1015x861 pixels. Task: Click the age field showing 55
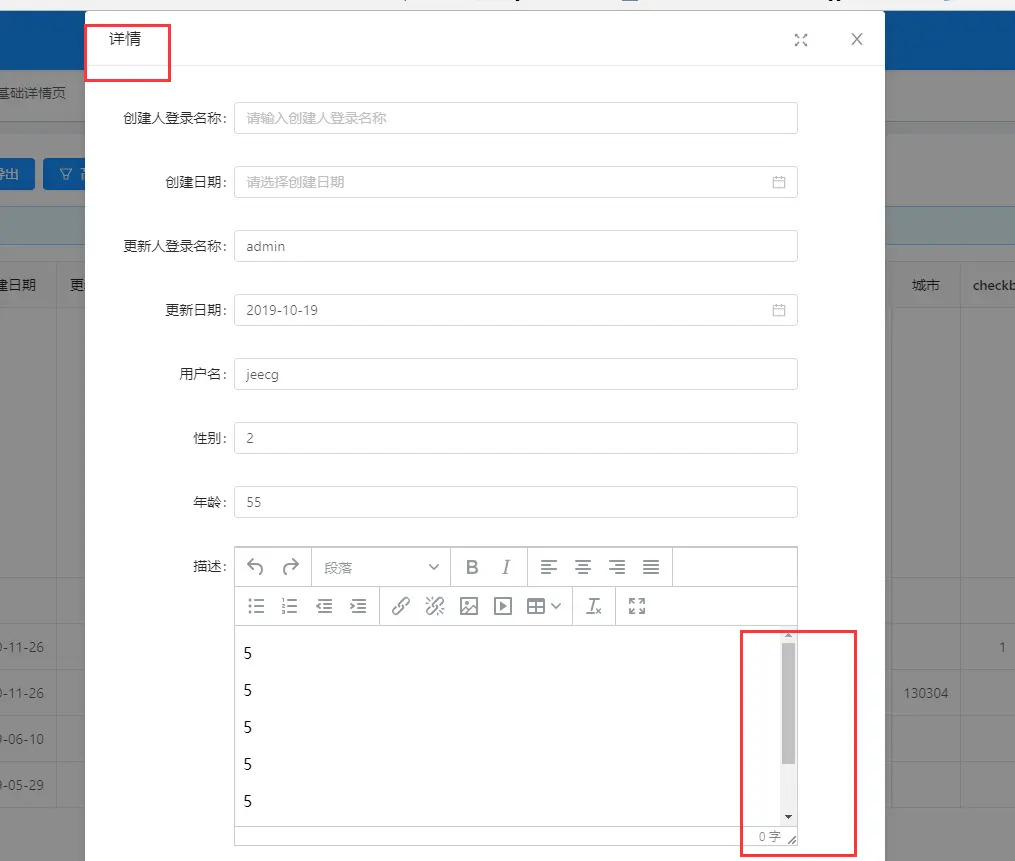[x=515, y=502]
